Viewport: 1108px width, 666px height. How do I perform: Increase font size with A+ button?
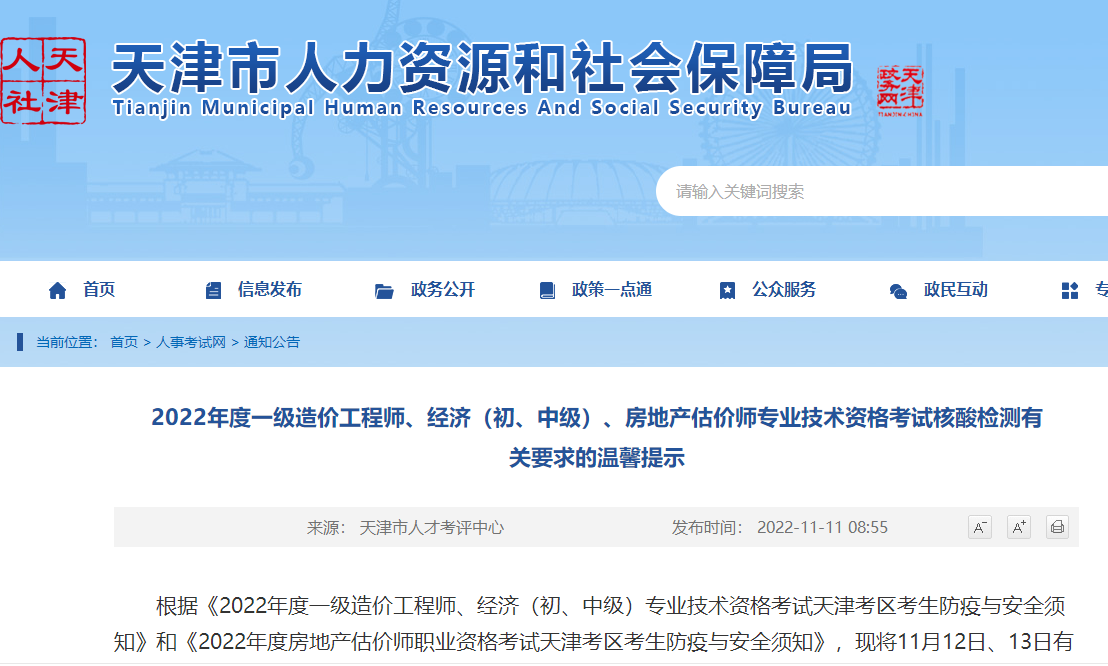tap(1018, 527)
